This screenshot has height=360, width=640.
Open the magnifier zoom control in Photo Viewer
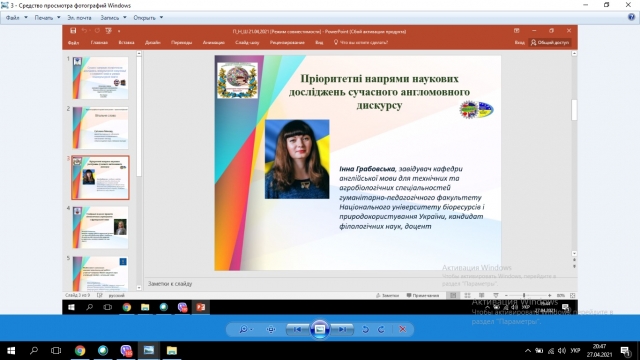(245, 329)
